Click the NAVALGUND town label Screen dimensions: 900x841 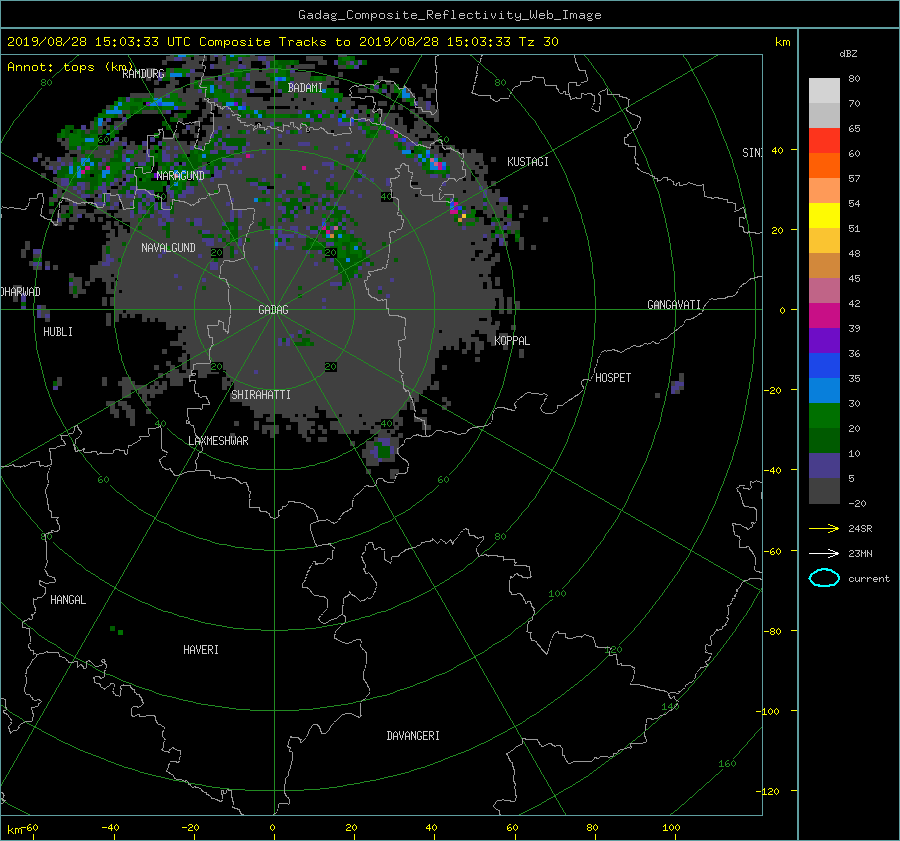[168, 248]
